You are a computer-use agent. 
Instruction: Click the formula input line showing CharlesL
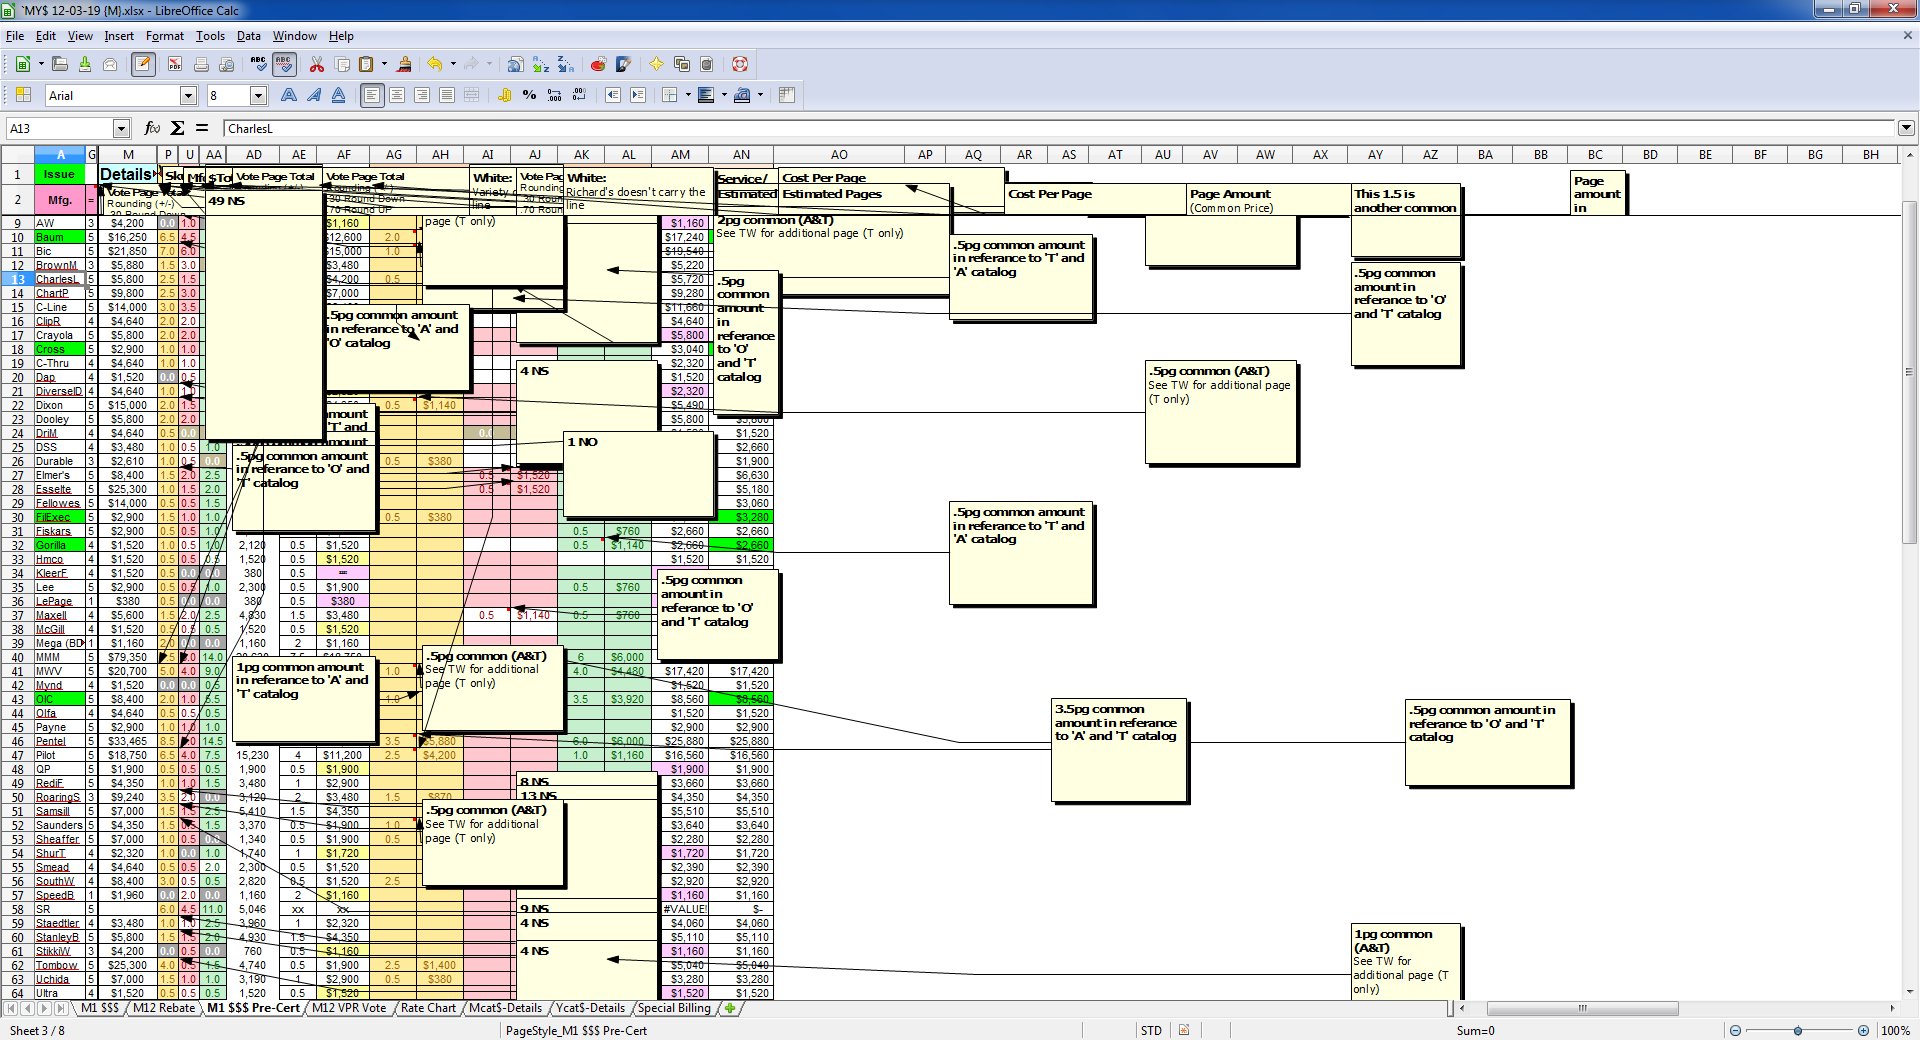coord(1000,128)
